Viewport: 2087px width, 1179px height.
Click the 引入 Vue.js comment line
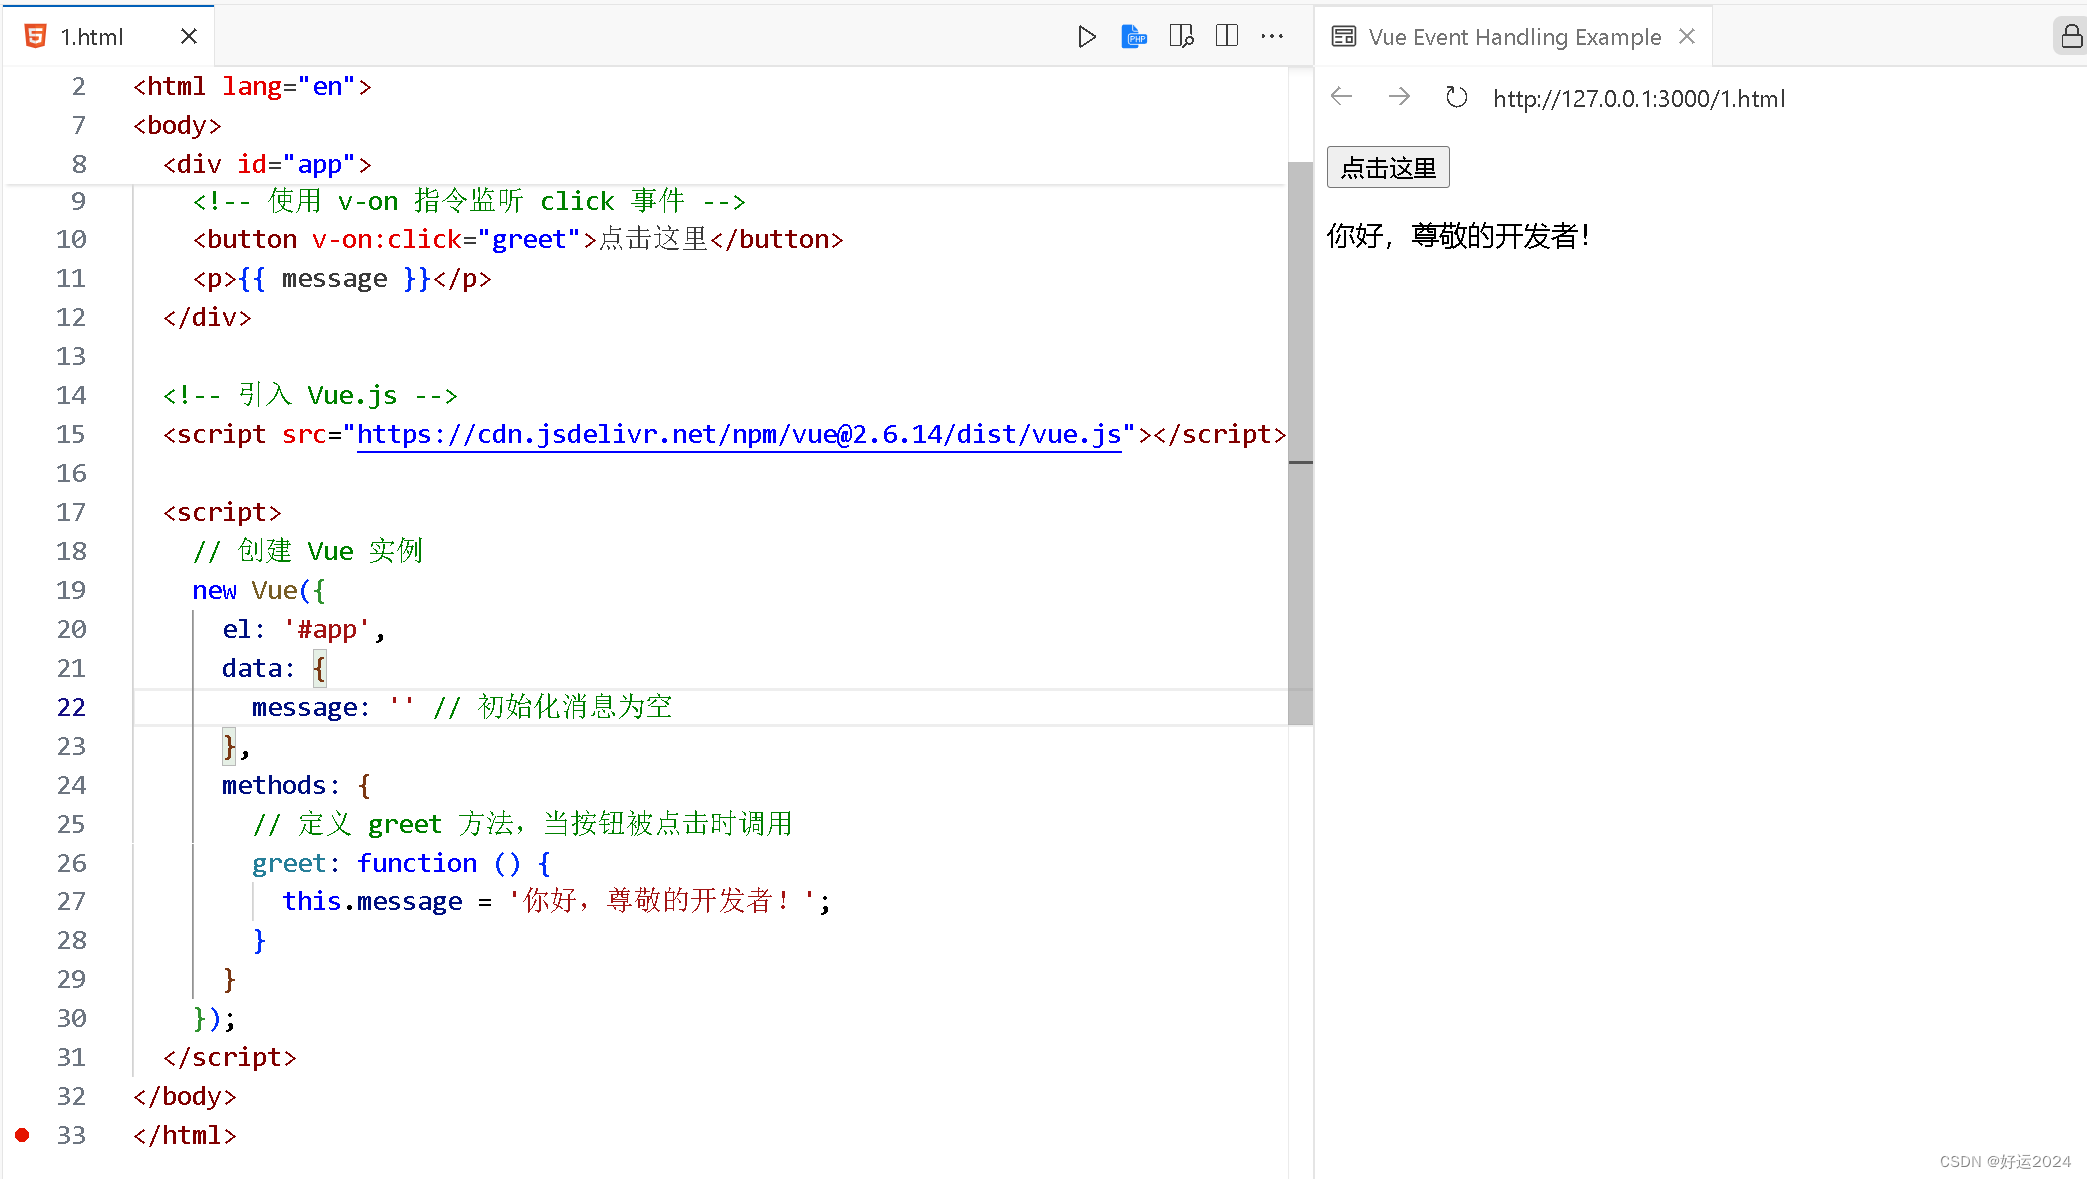(x=310, y=395)
